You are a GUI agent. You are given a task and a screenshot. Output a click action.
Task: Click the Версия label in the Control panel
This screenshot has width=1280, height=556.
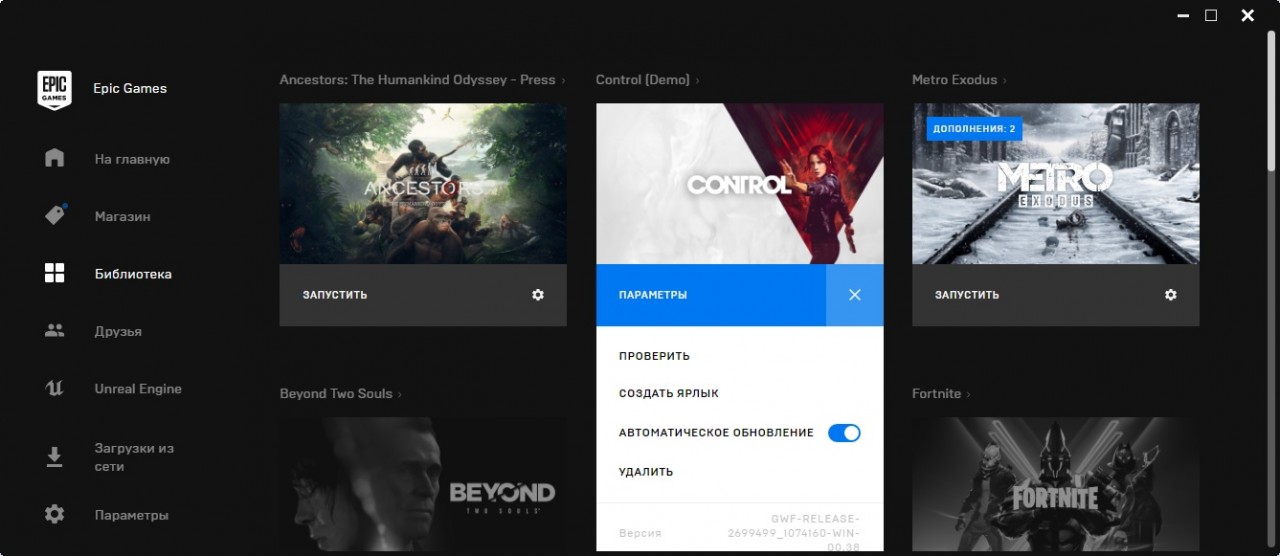tap(640, 534)
